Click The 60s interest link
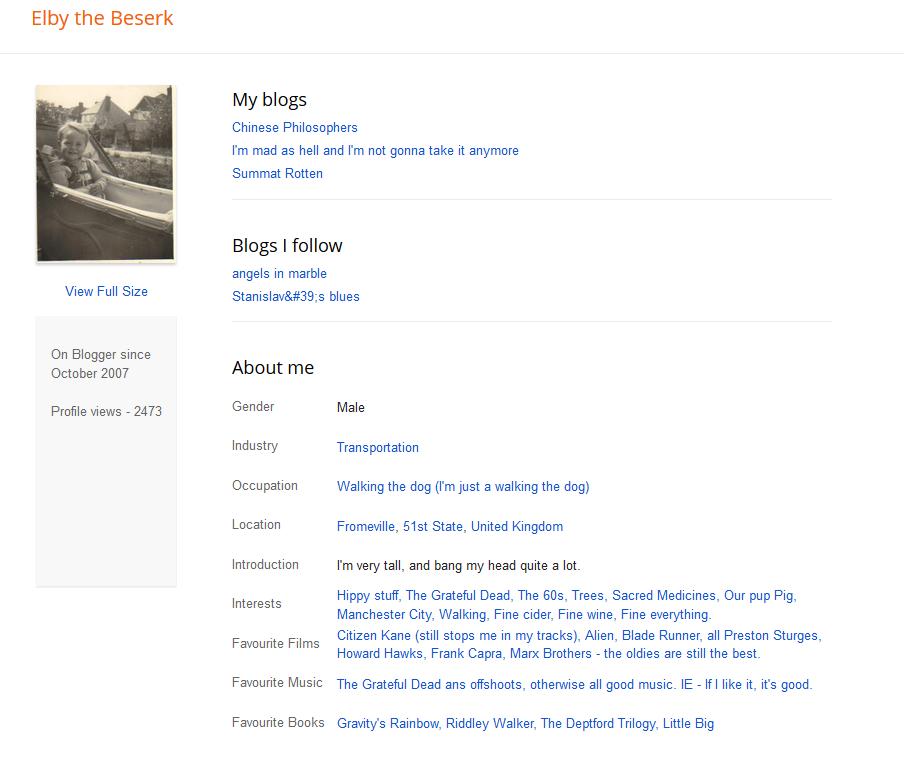904x757 pixels. coord(541,596)
